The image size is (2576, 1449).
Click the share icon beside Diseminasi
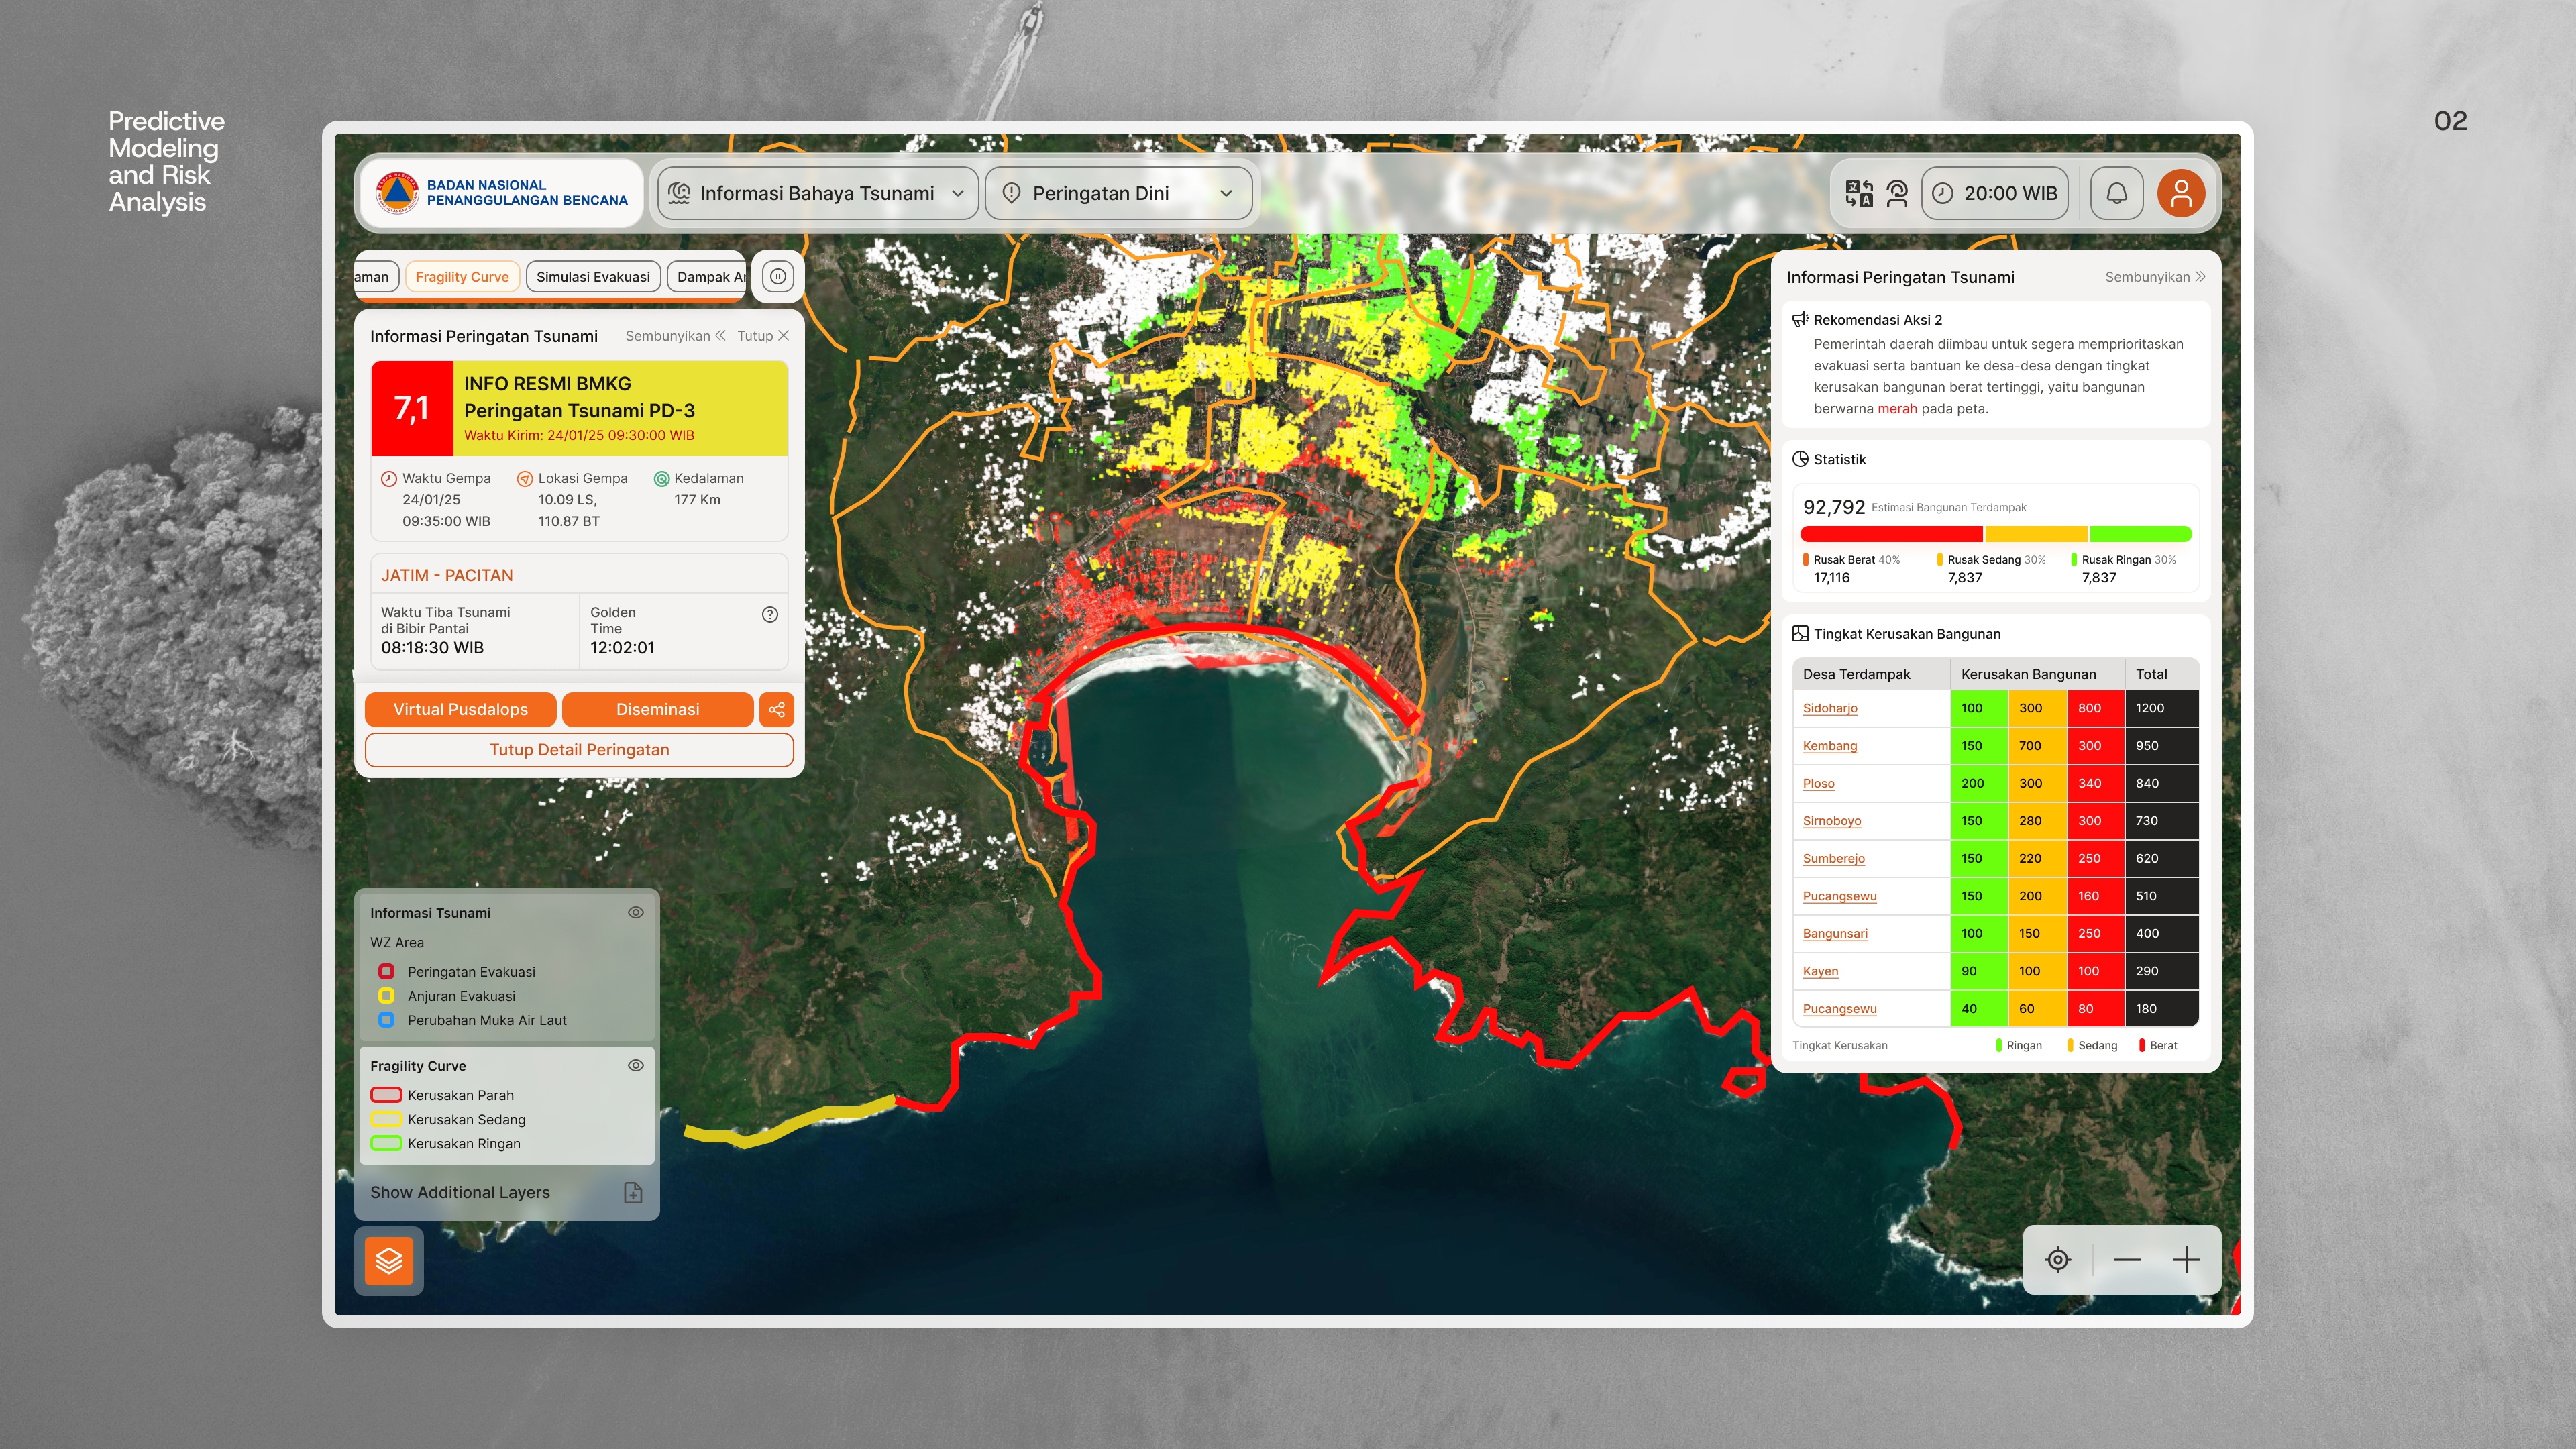pyautogui.click(x=777, y=709)
